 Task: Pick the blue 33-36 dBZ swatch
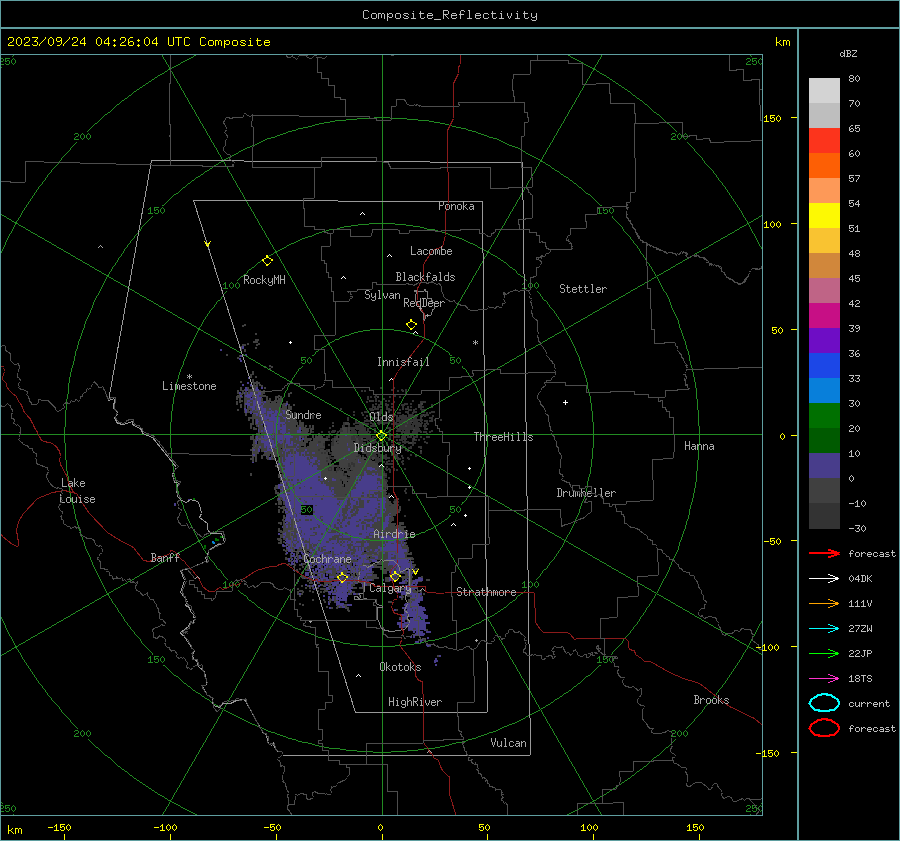tap(824, 366)
